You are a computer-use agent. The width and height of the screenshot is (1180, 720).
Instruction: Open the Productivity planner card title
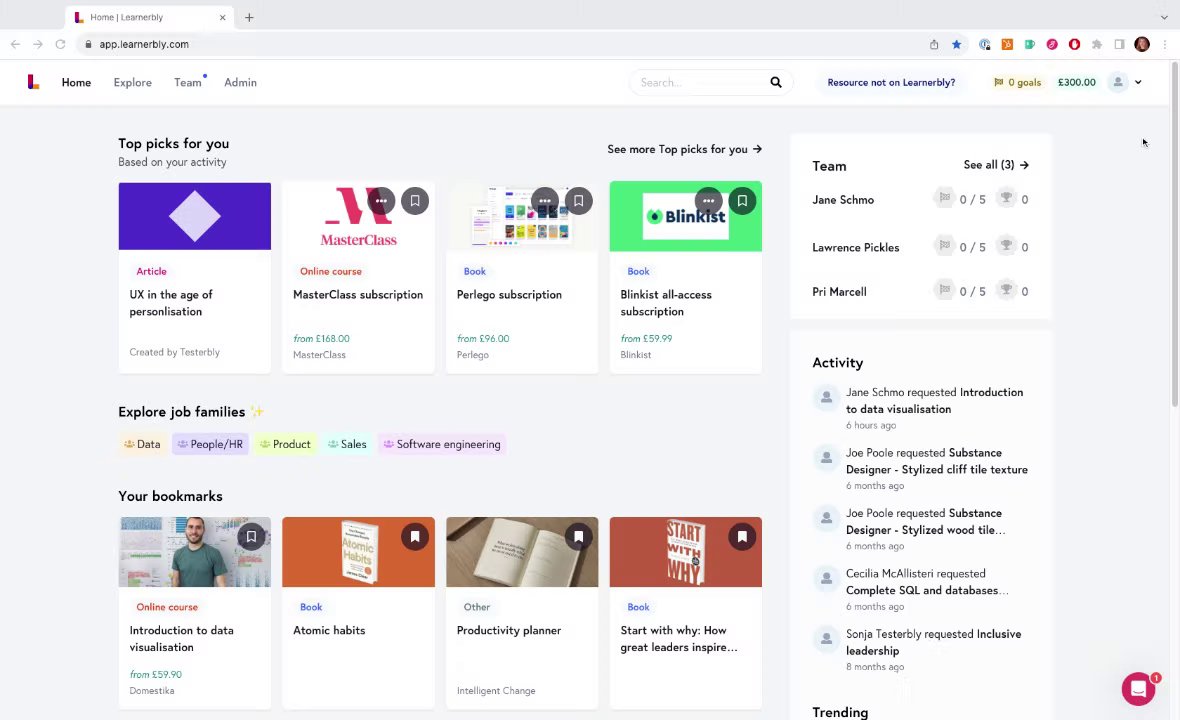click(509, 630)
